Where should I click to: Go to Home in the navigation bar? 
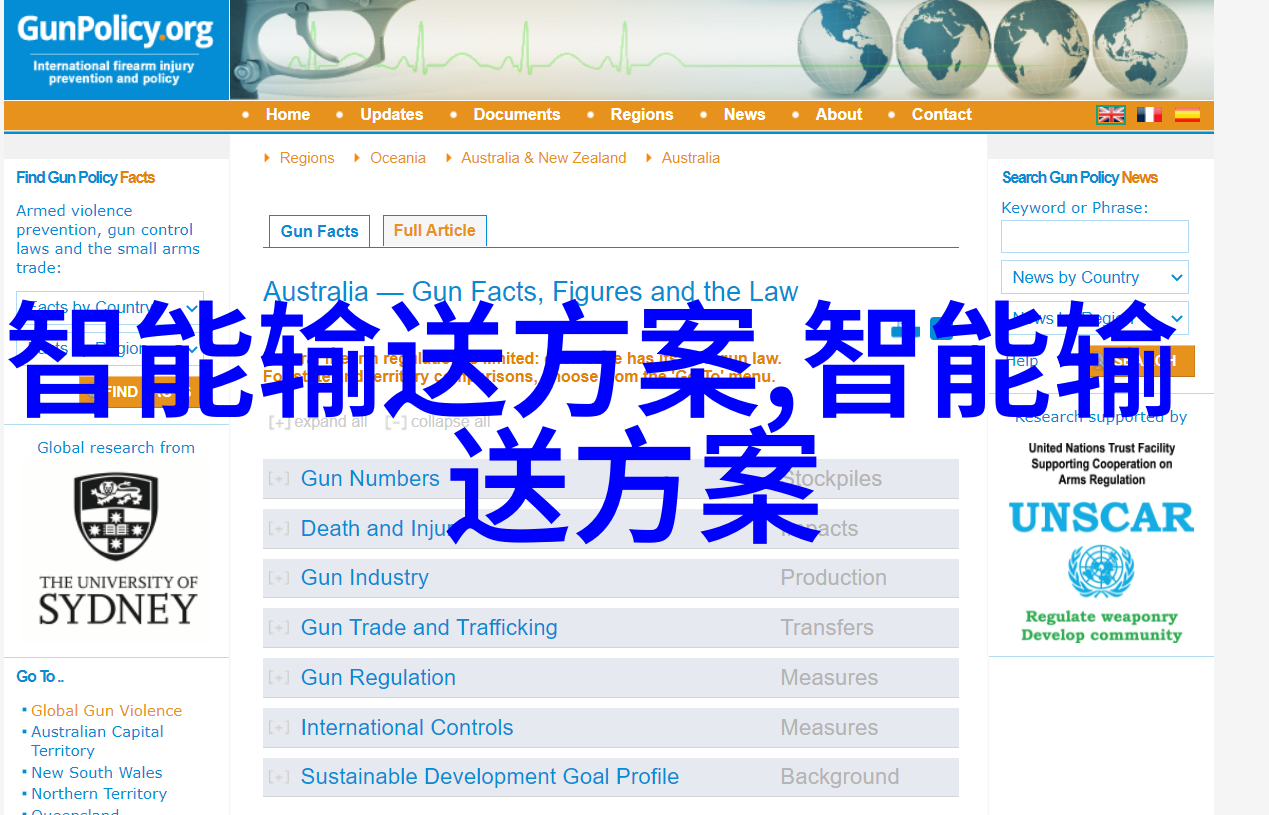[x=288, y=115]
